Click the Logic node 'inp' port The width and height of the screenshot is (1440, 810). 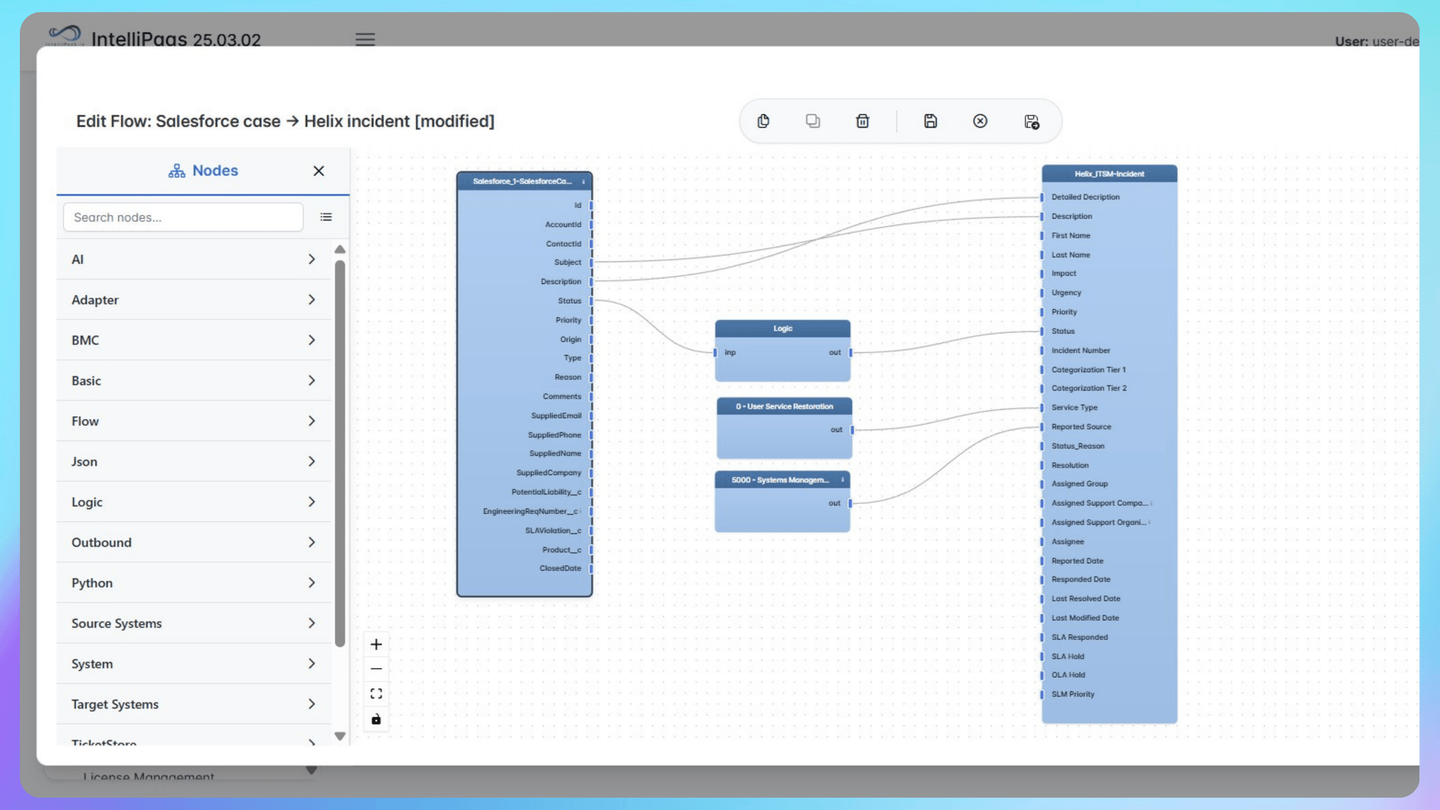pos(716,352)
